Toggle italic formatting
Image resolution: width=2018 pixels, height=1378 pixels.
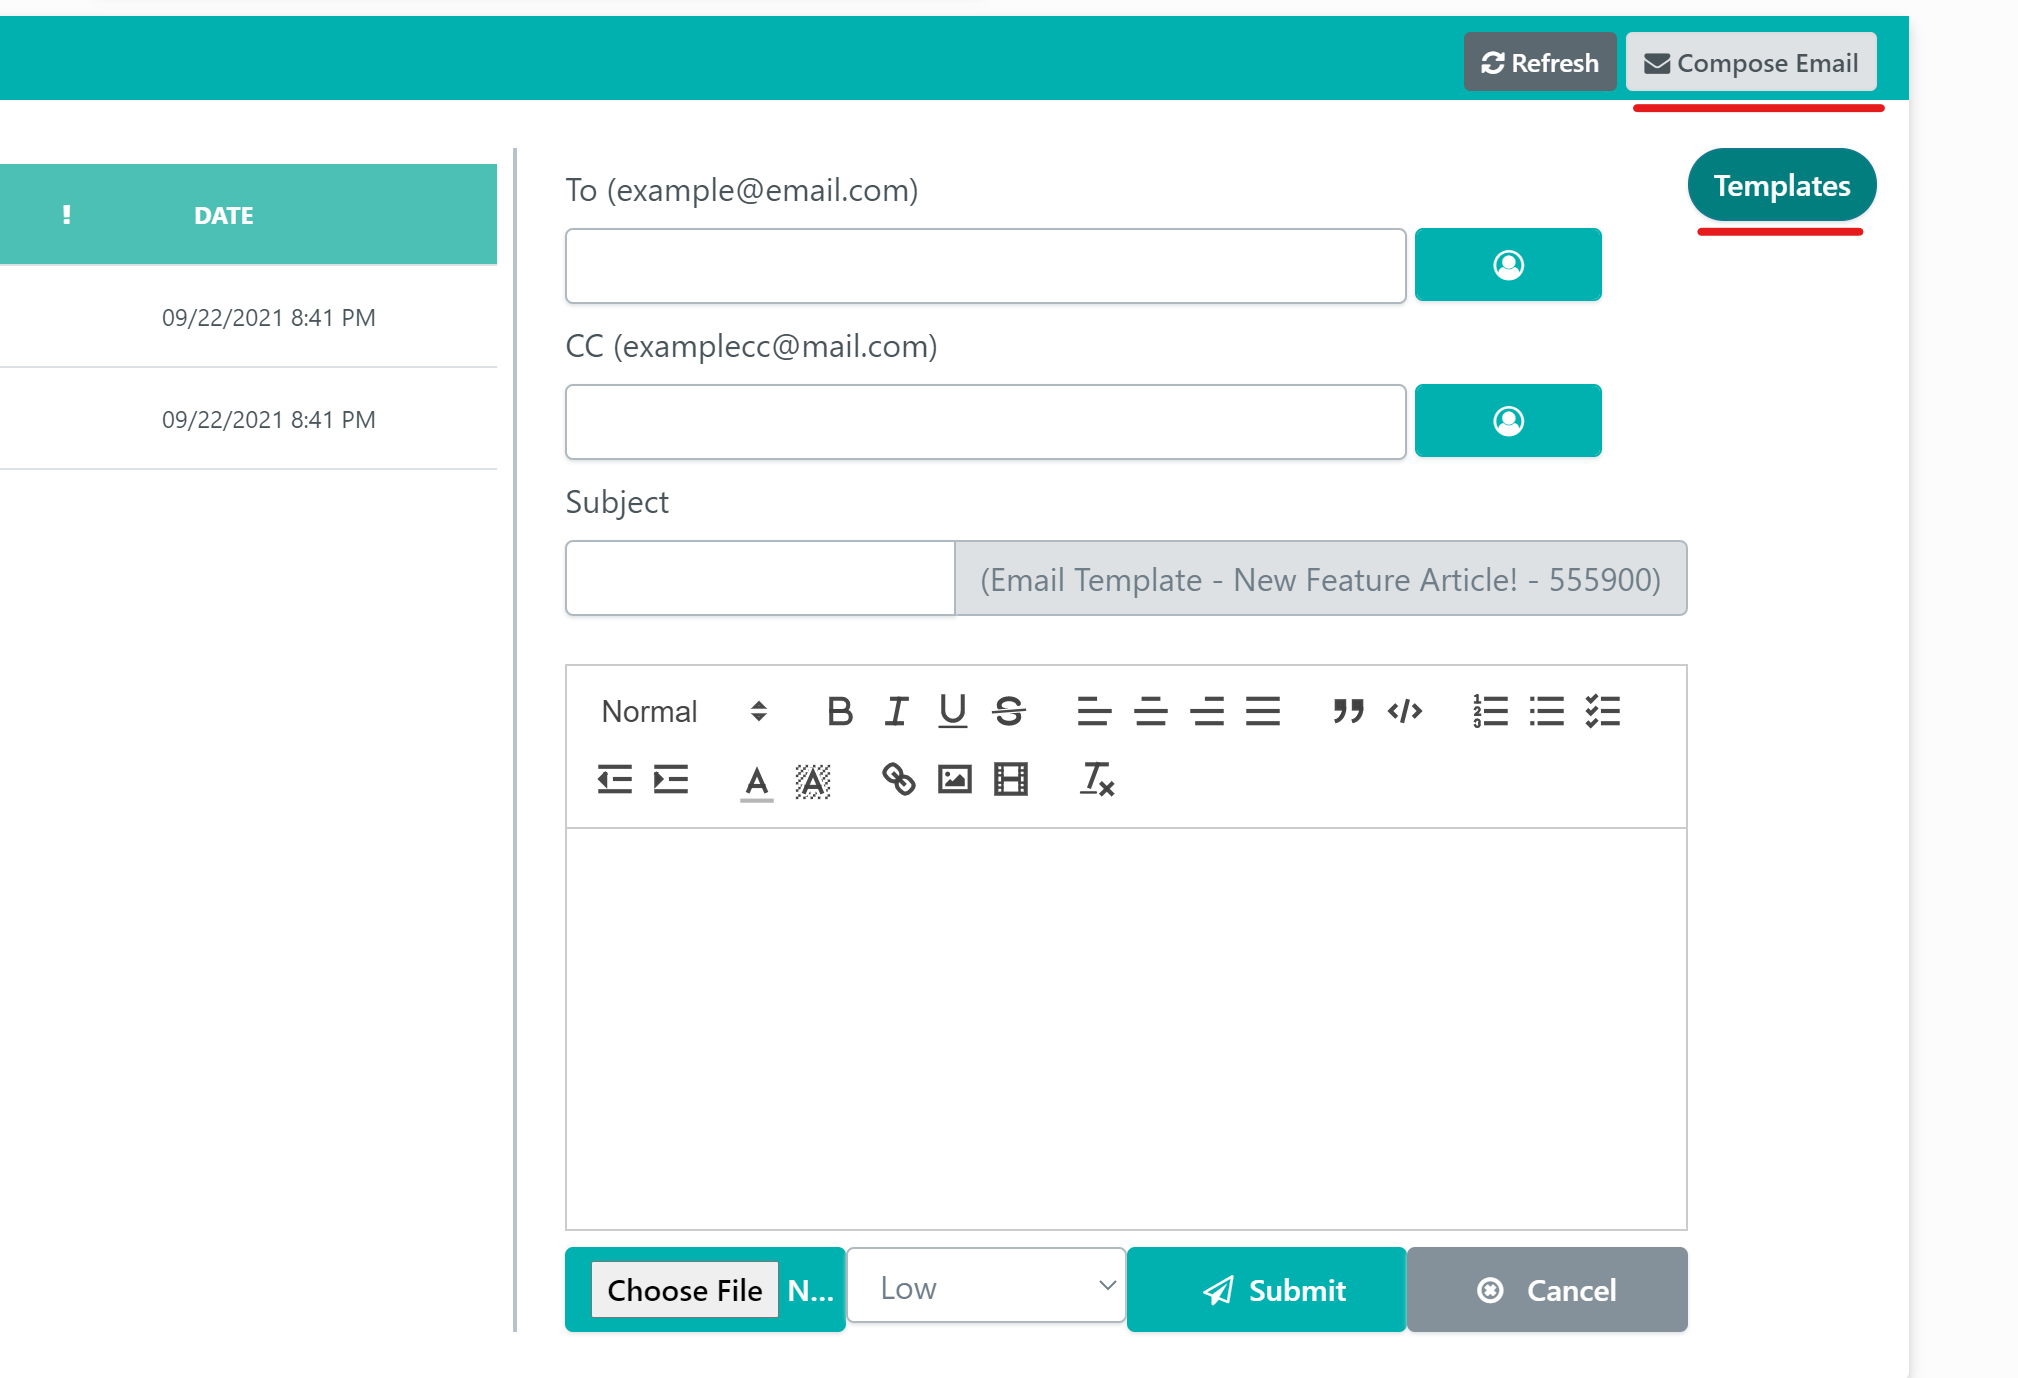click(x=896, y=711)
